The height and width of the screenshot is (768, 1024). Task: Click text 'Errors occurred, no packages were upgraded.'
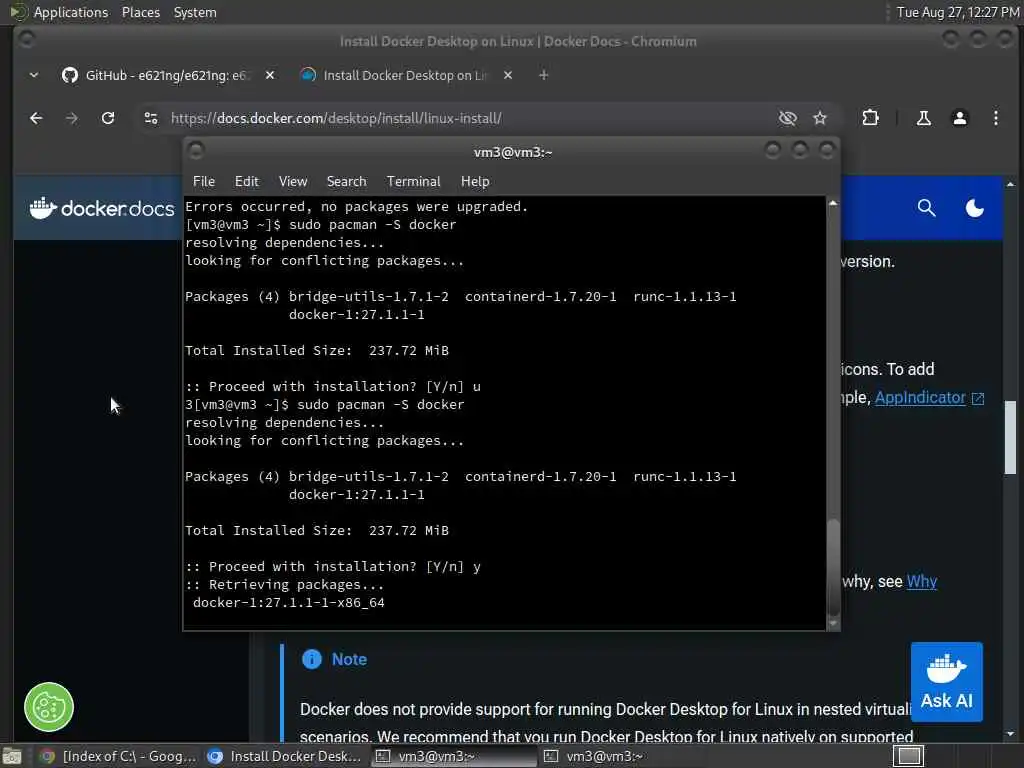click(x=357, y=206)
